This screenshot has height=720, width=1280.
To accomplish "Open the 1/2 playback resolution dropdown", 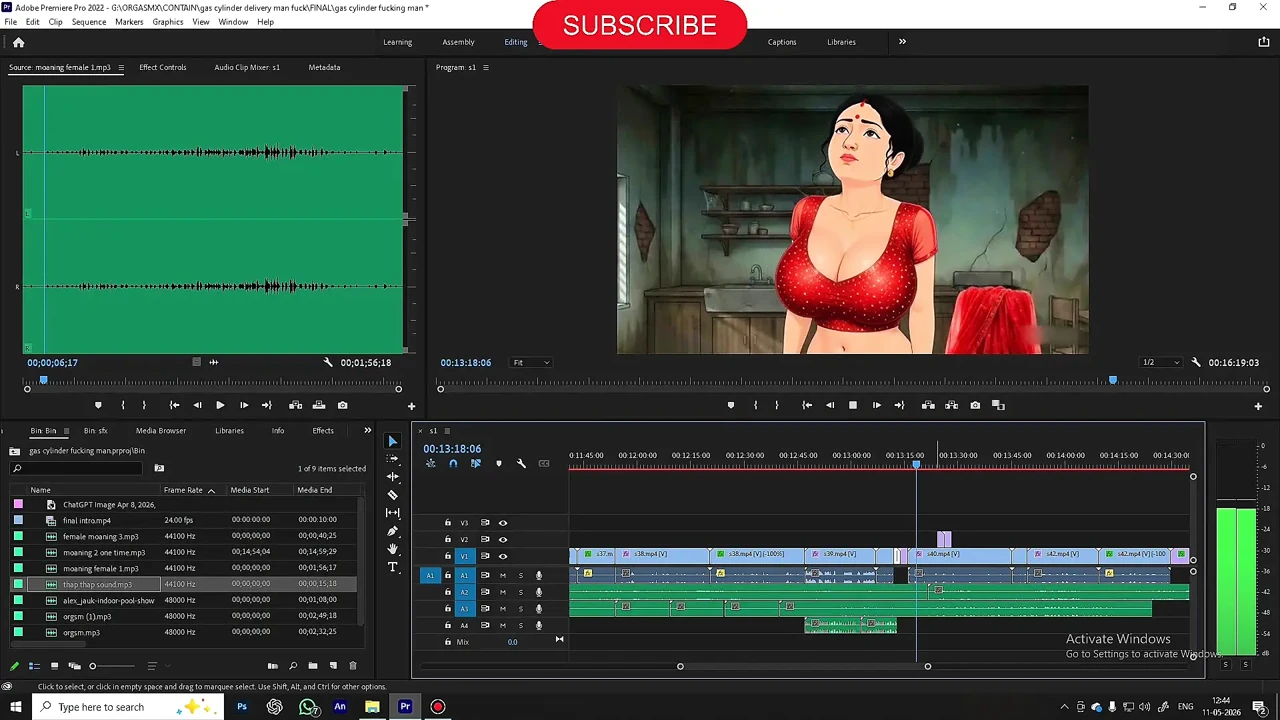I will click(x=1161, y=362).
